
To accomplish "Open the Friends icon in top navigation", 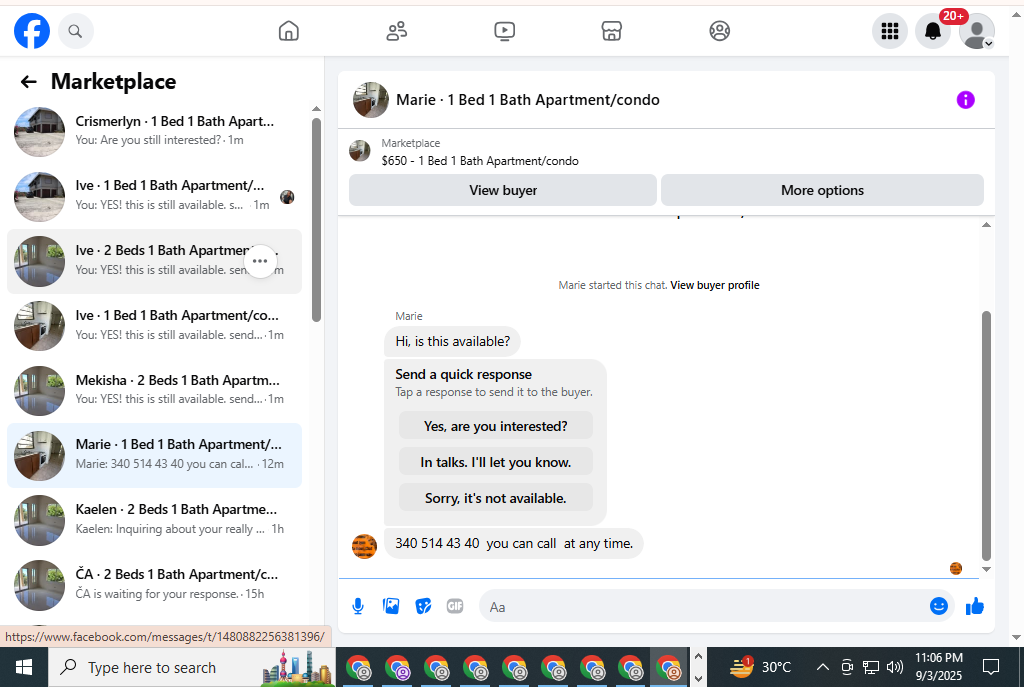I will coord(396,31).
